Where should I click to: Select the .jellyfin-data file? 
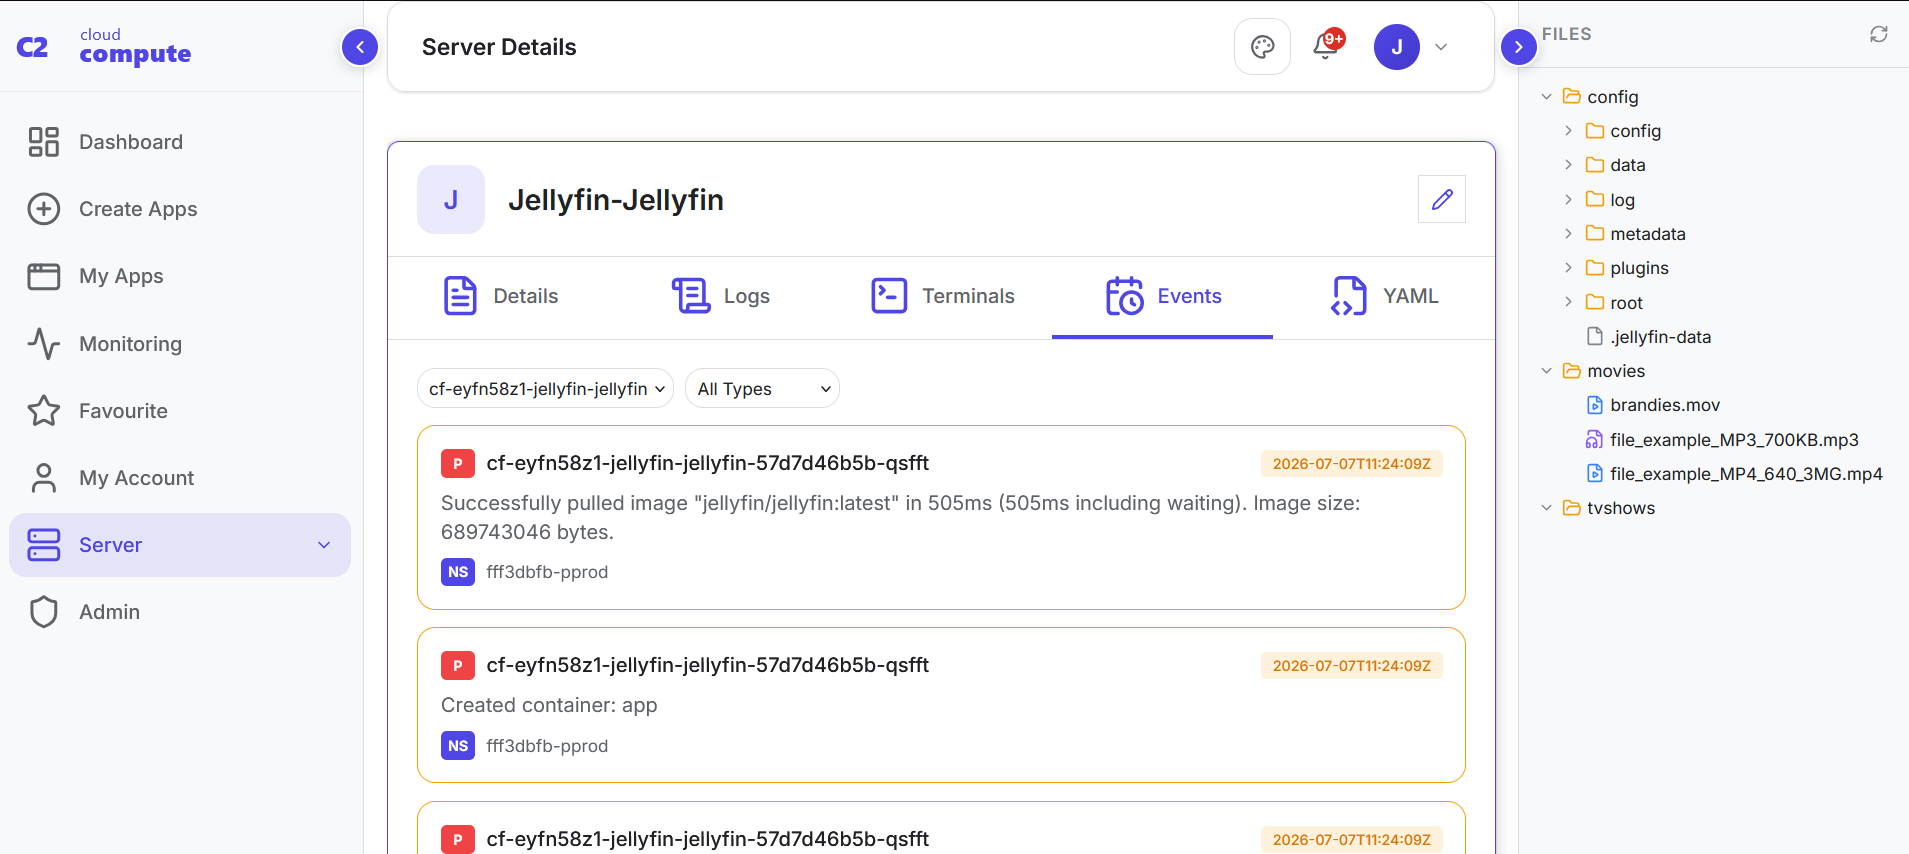click(1660, 337)
